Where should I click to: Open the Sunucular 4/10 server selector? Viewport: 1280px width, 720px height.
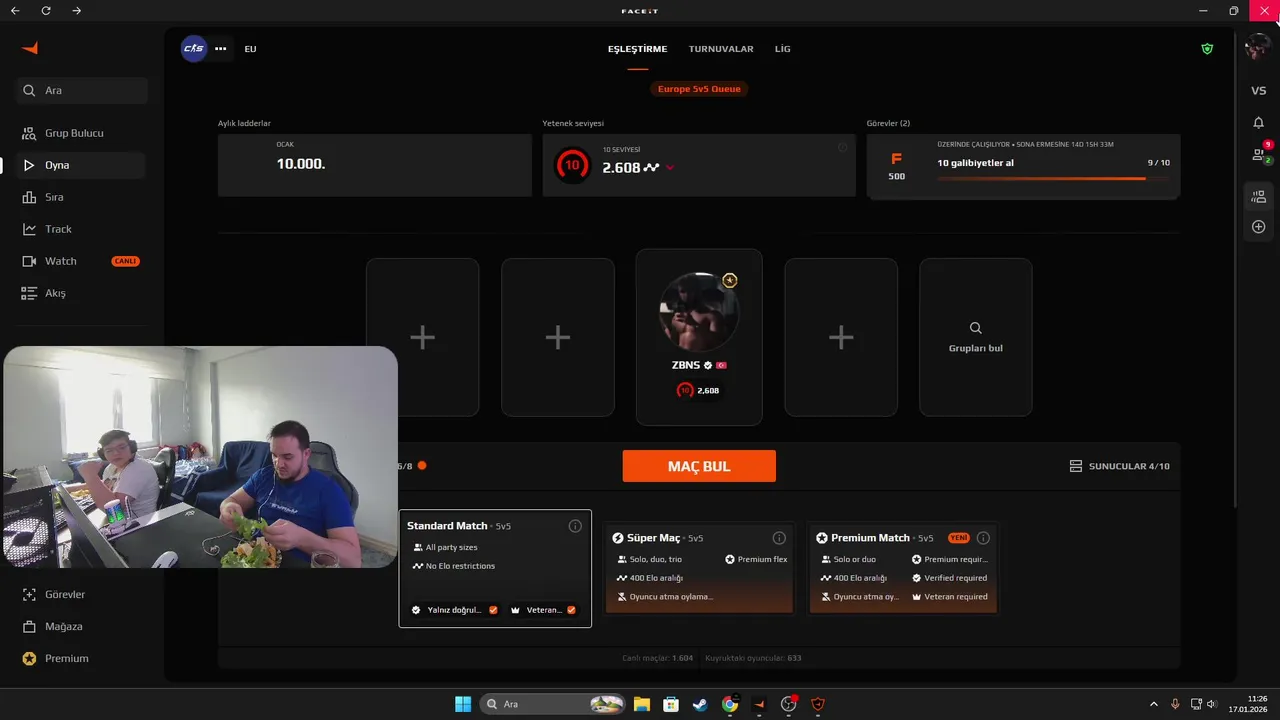pyautogui.click(x=1119, y=466)
